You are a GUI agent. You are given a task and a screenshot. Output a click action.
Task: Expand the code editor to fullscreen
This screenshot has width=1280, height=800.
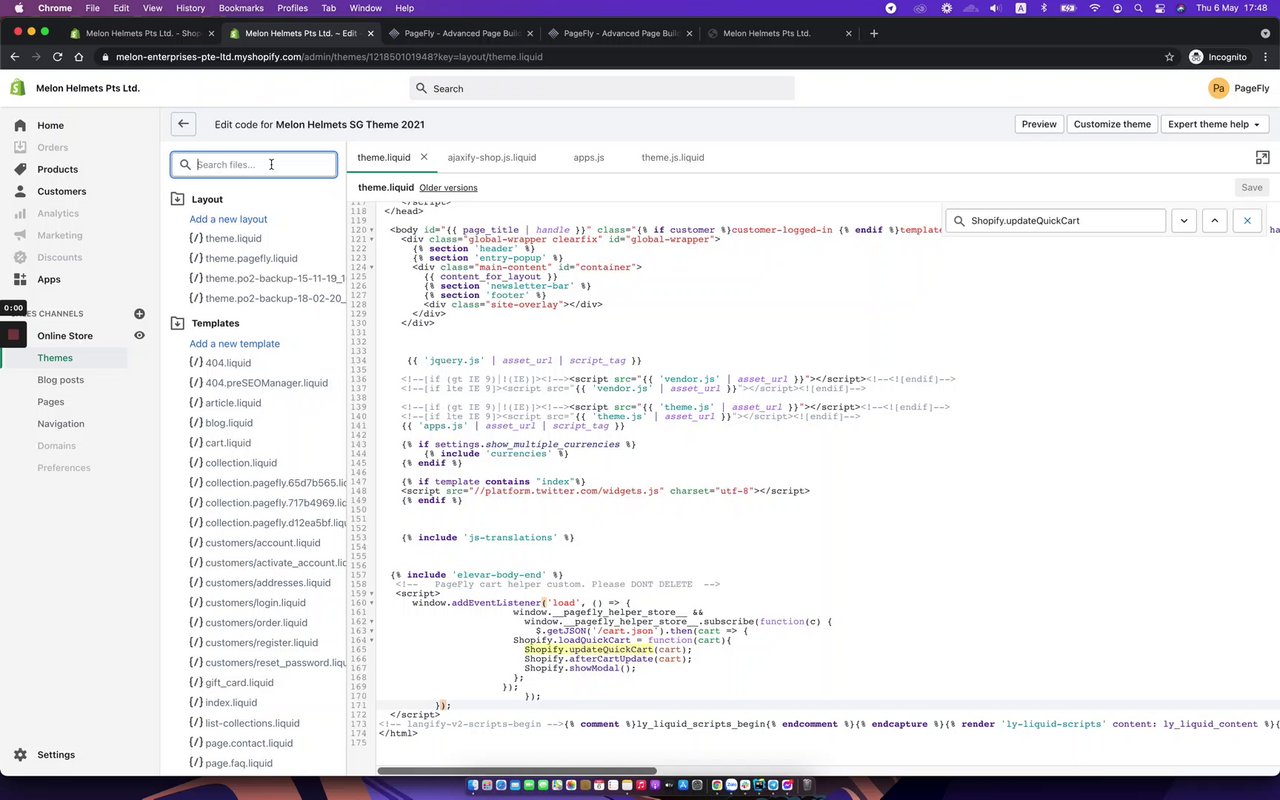1262,157
